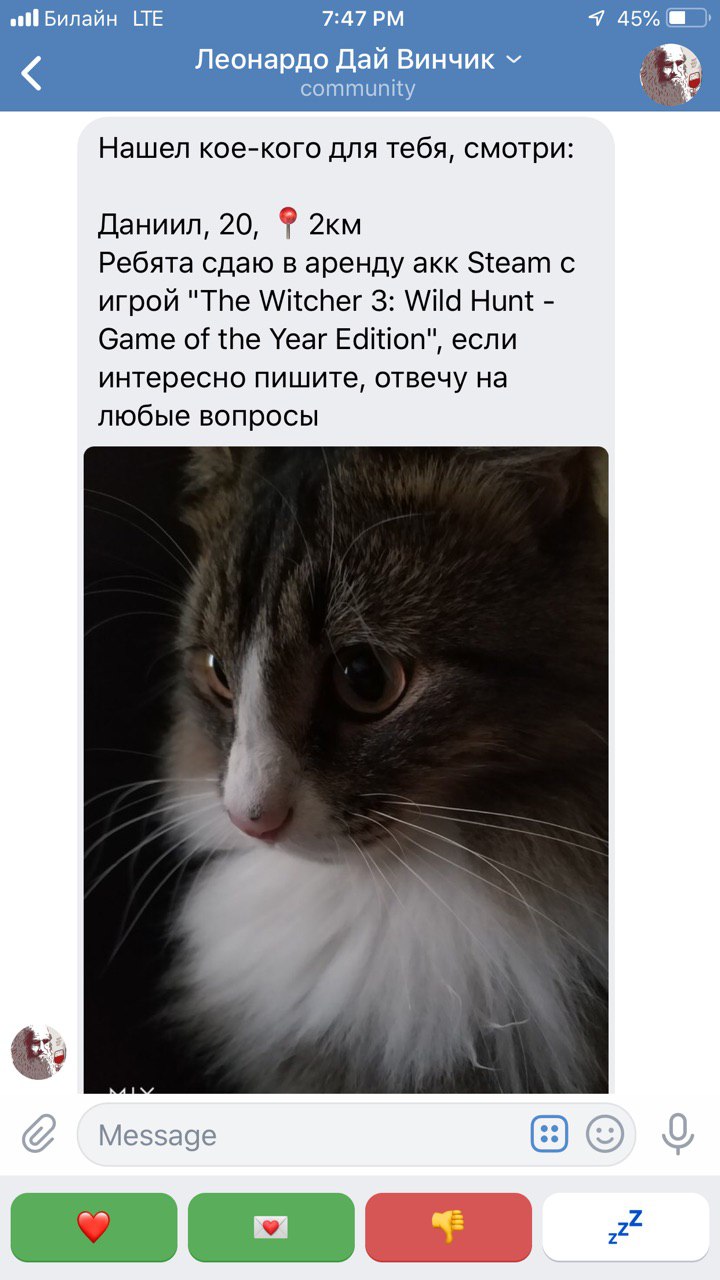The height and width of the screenshot is (1280, 720).
Task: Open the Леонардо Дай Винчик chat title
Action: pos(344,60)
